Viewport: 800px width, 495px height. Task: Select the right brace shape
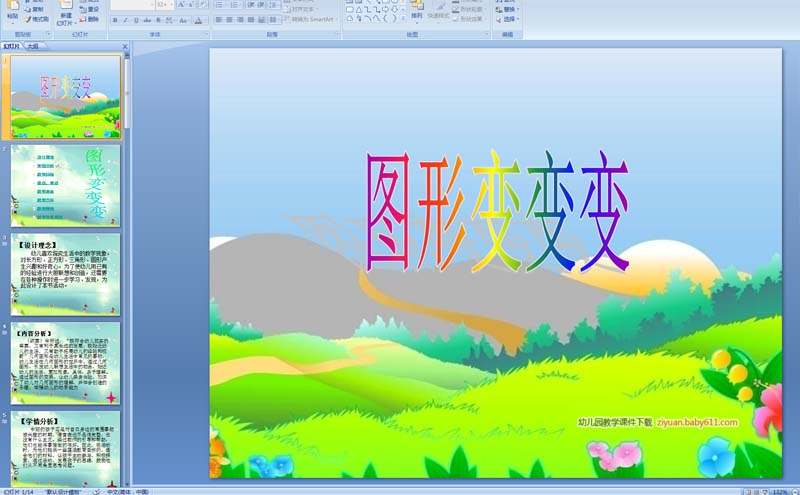click(x=394, y=18)
